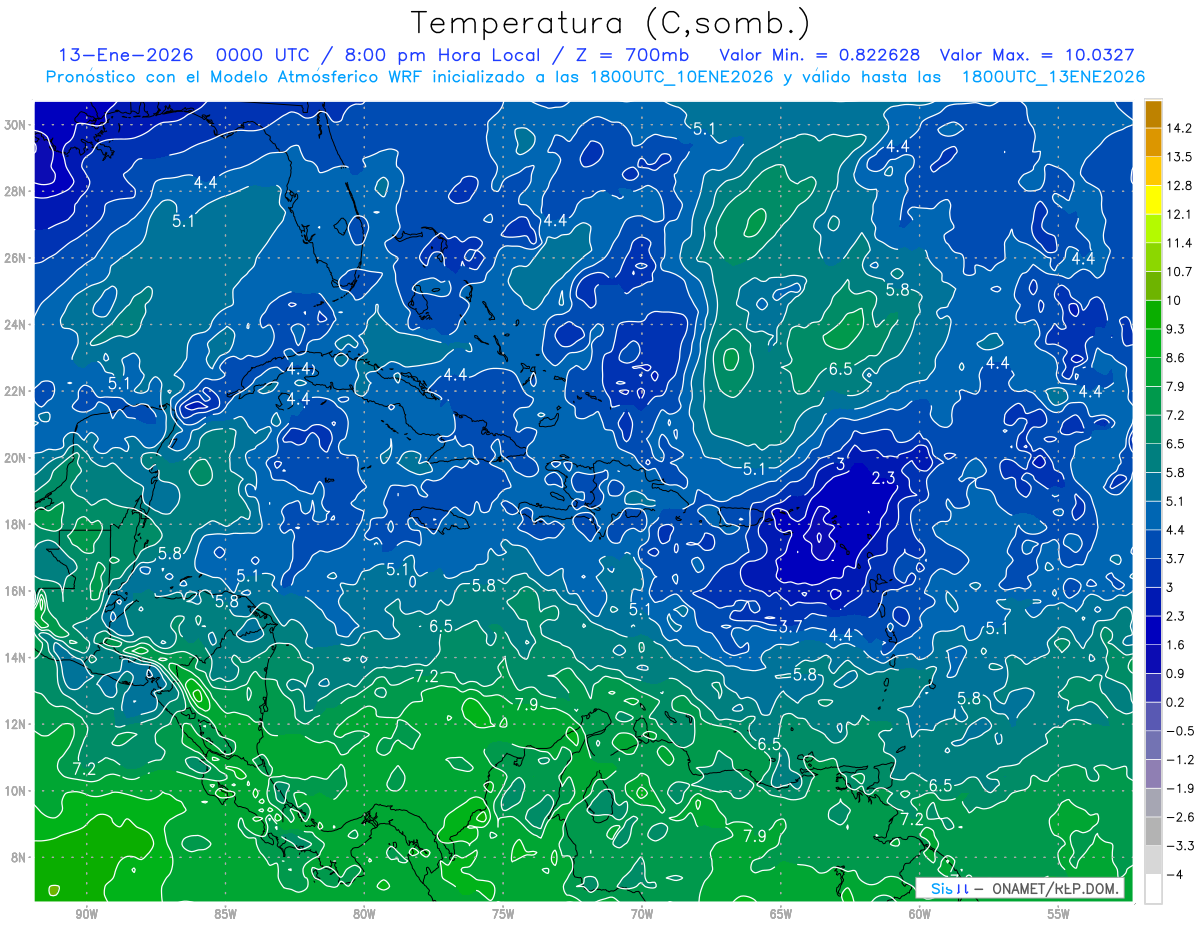Click the "26N" latitude axis label
The width and height of the screenshot is (1200, 927).
[x=17, y=258]
